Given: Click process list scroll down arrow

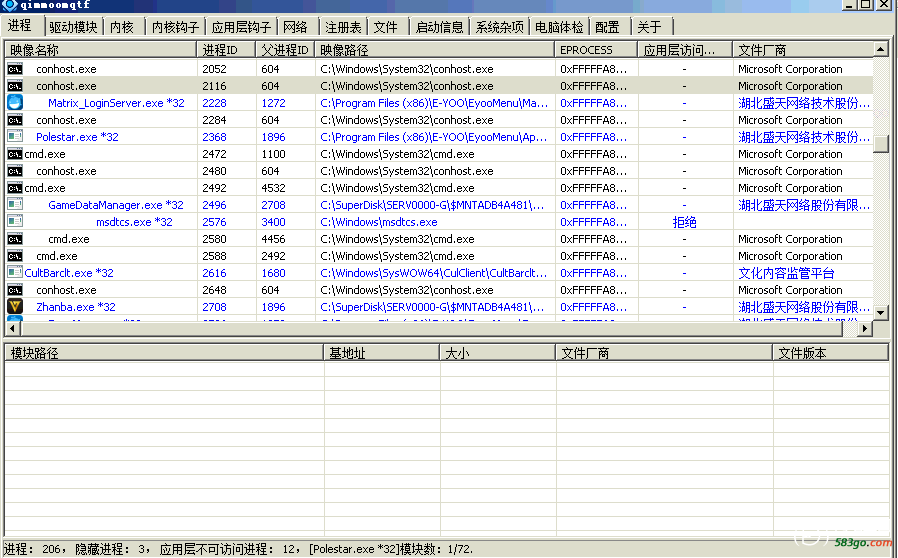Looking at the screenshot, I should pos(880,313).
